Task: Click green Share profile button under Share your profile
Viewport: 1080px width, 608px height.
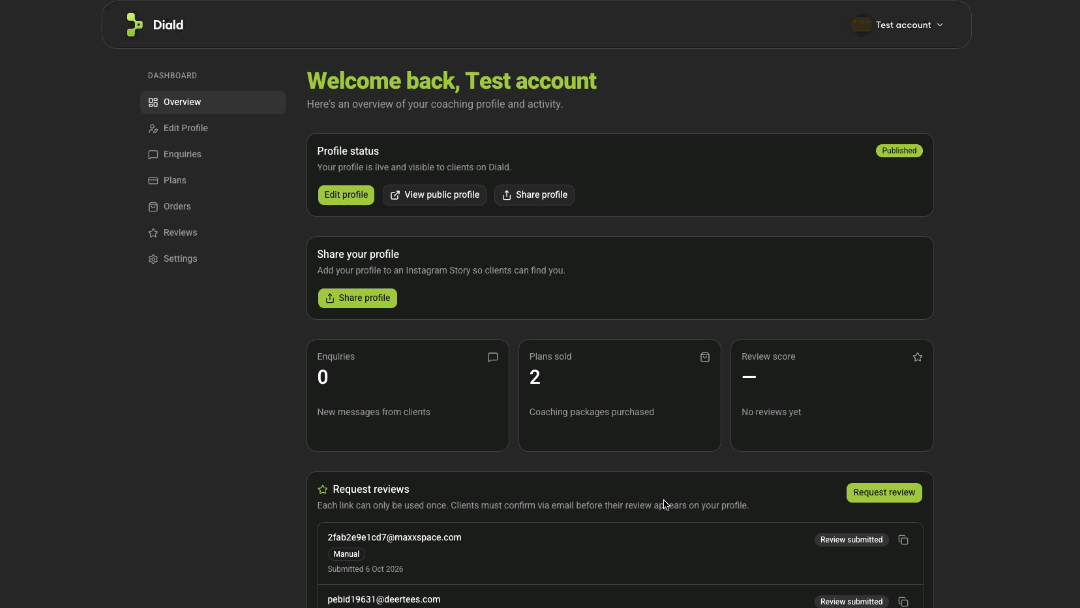Action: pyautogui.click(x=357, y=298)
